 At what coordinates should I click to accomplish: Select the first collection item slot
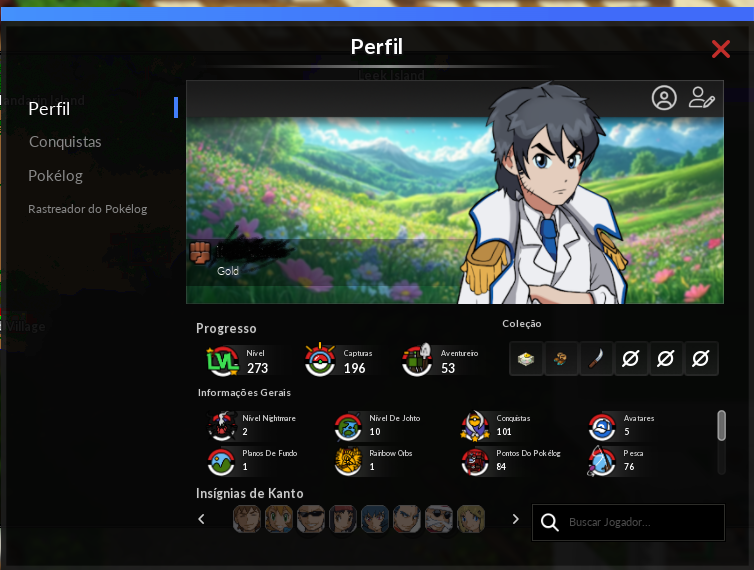tap(526, 358)
